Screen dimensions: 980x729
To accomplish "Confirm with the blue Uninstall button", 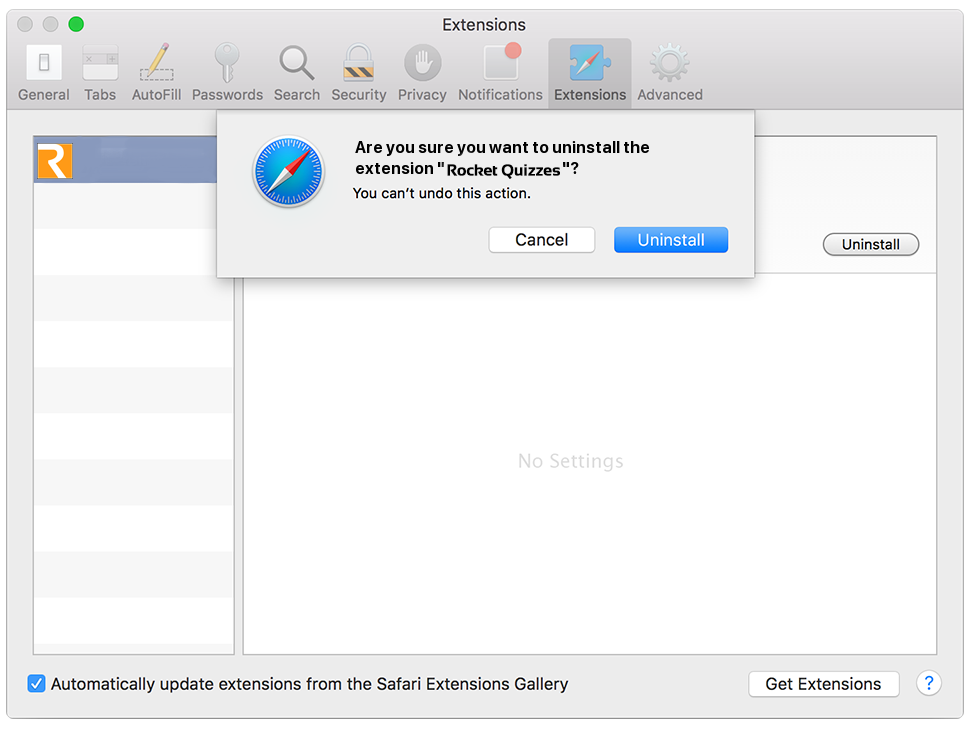I will point(671,240).
